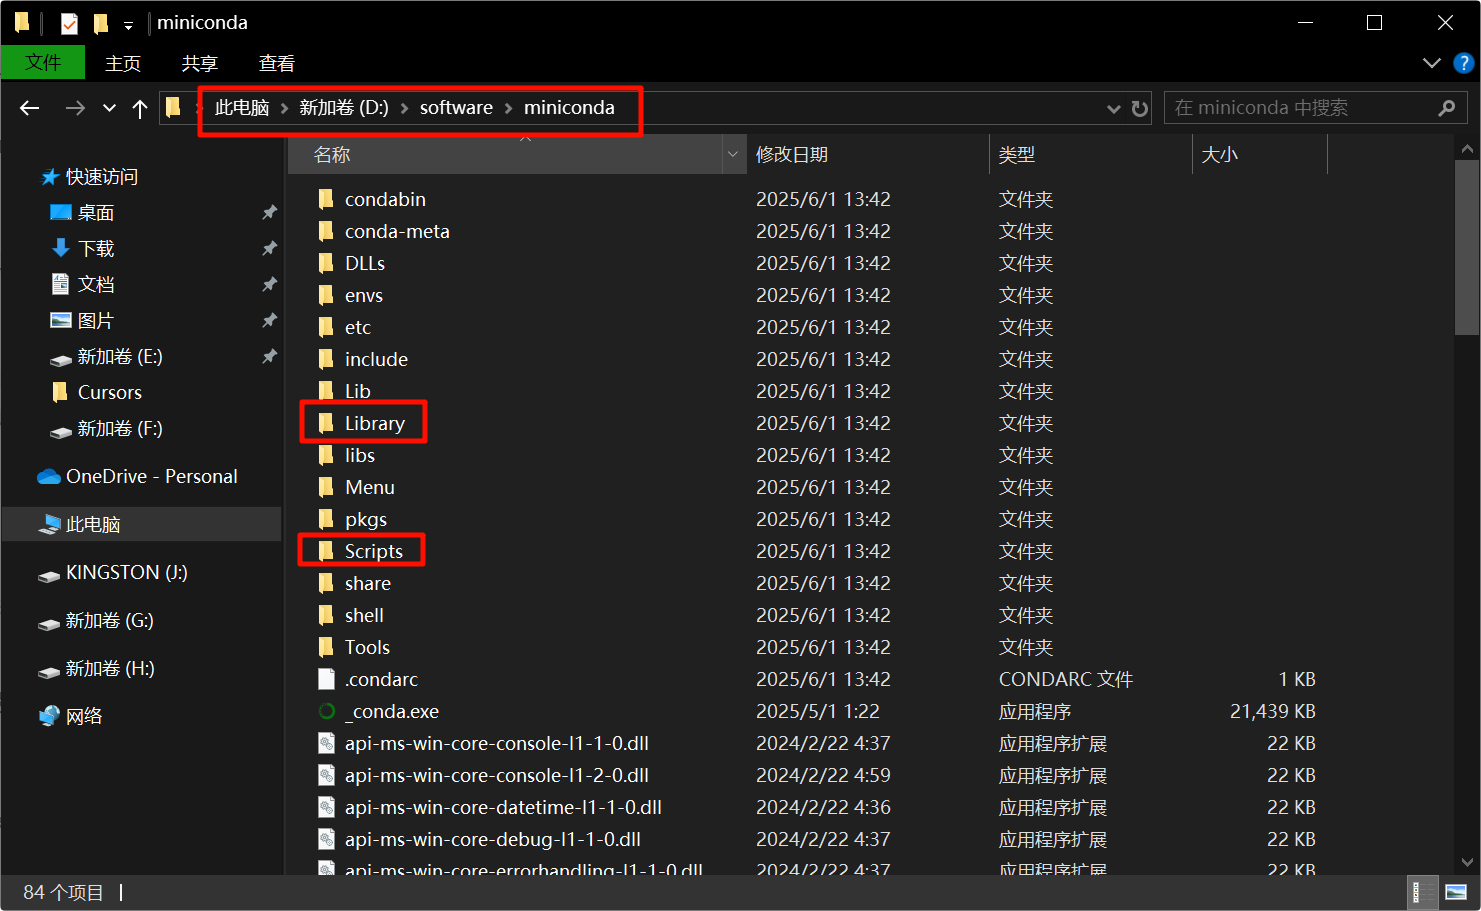Click 新加卷 (D:) in the breadcrumb

tap(344, 108)
